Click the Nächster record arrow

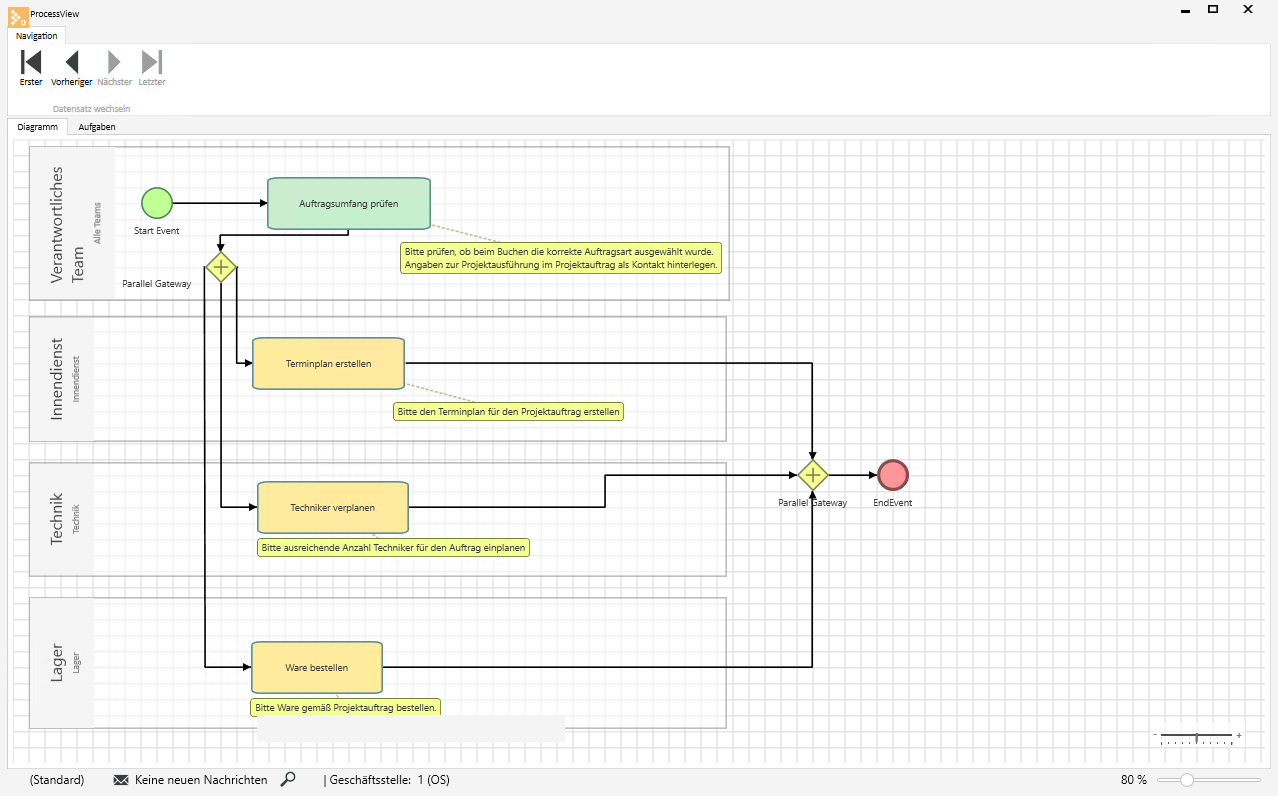pyautogui.click(x=114, y=62)
